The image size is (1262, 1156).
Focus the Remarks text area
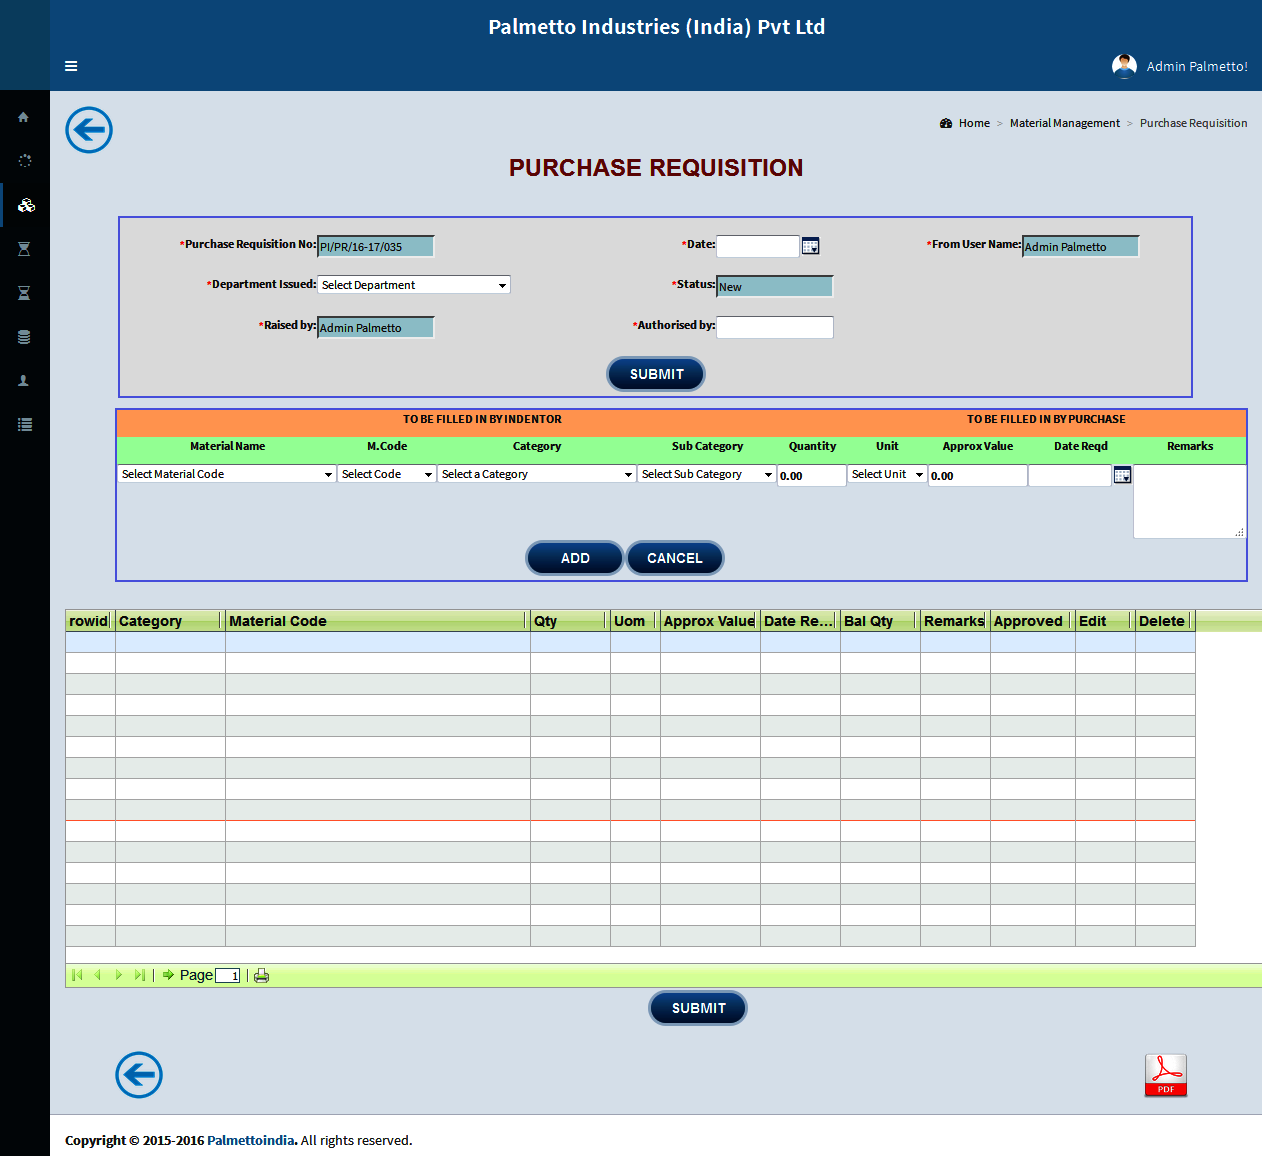tap(1190, 501)
